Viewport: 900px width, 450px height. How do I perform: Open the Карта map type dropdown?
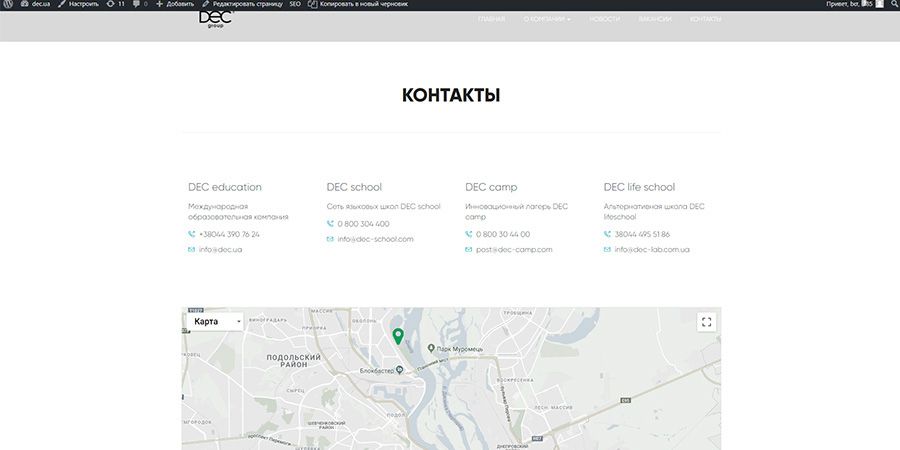pyautogui.click(x=216, y=322)
